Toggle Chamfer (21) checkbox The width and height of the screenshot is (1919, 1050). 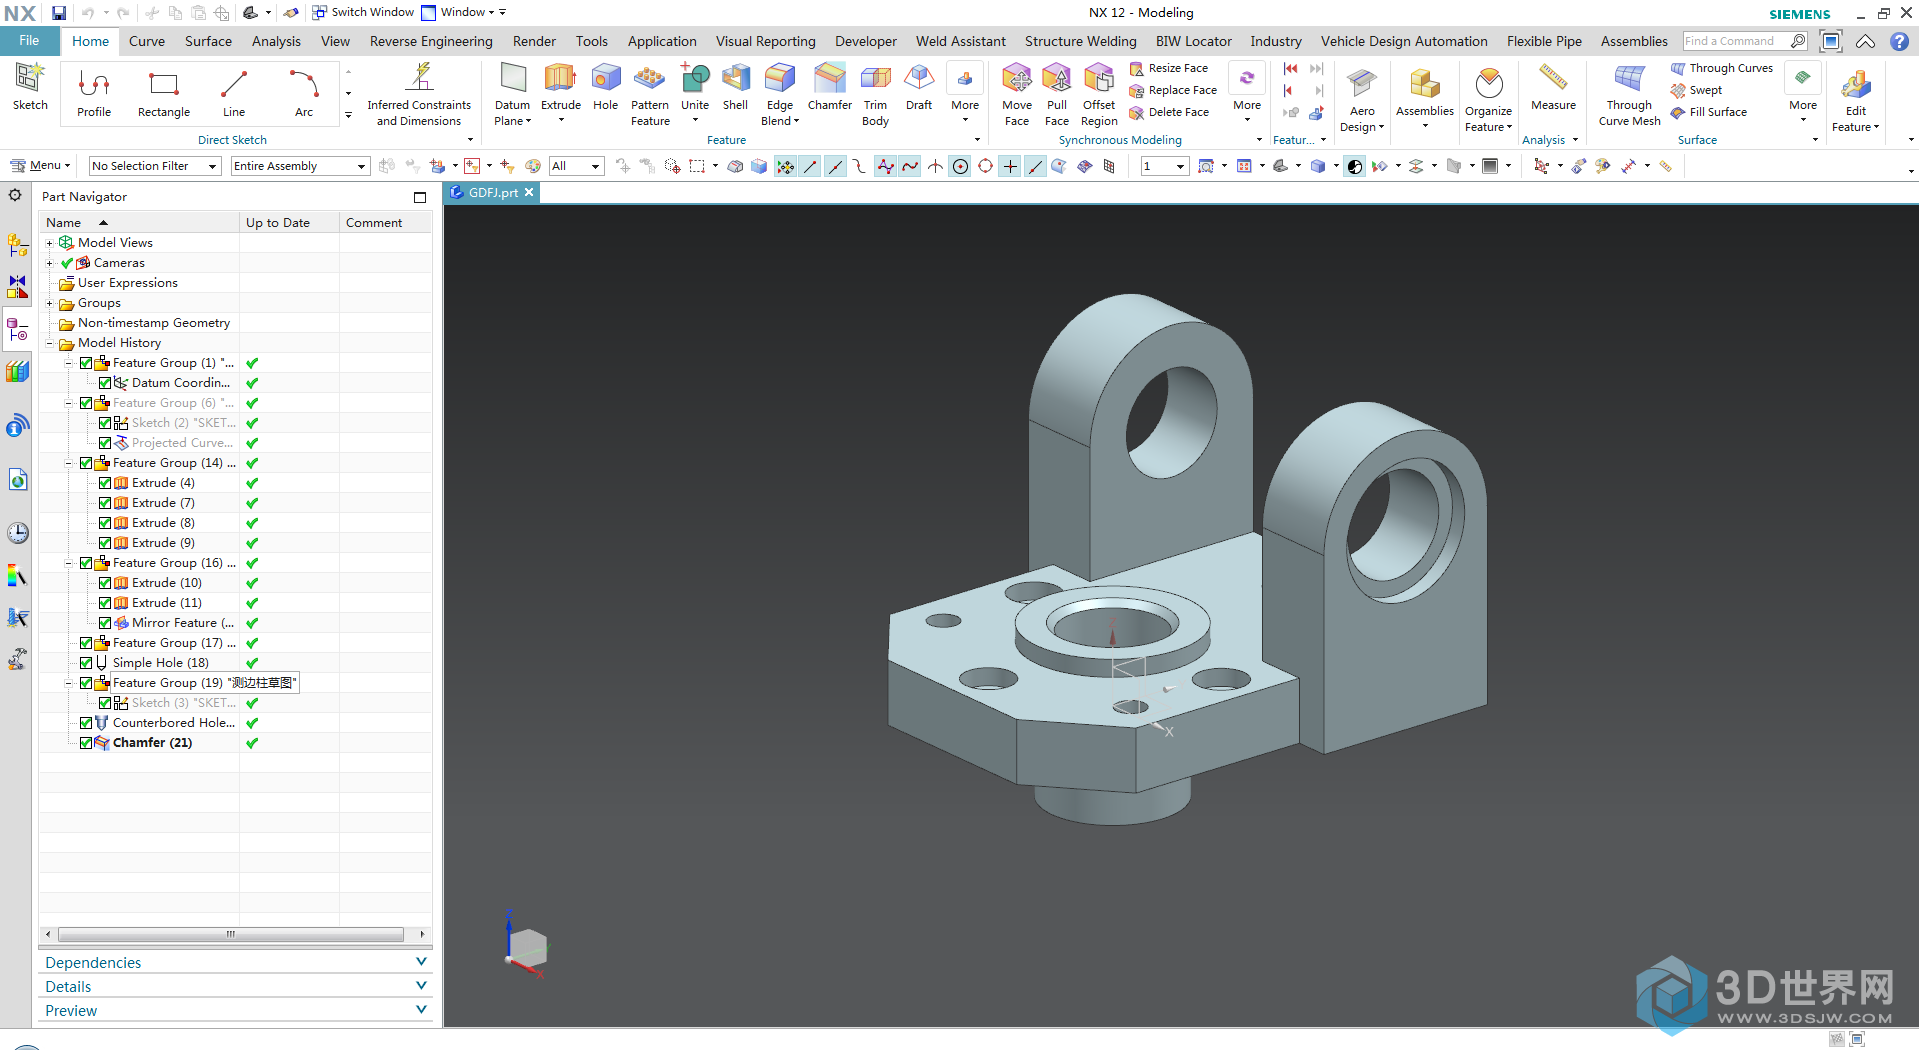coord(86,743)
